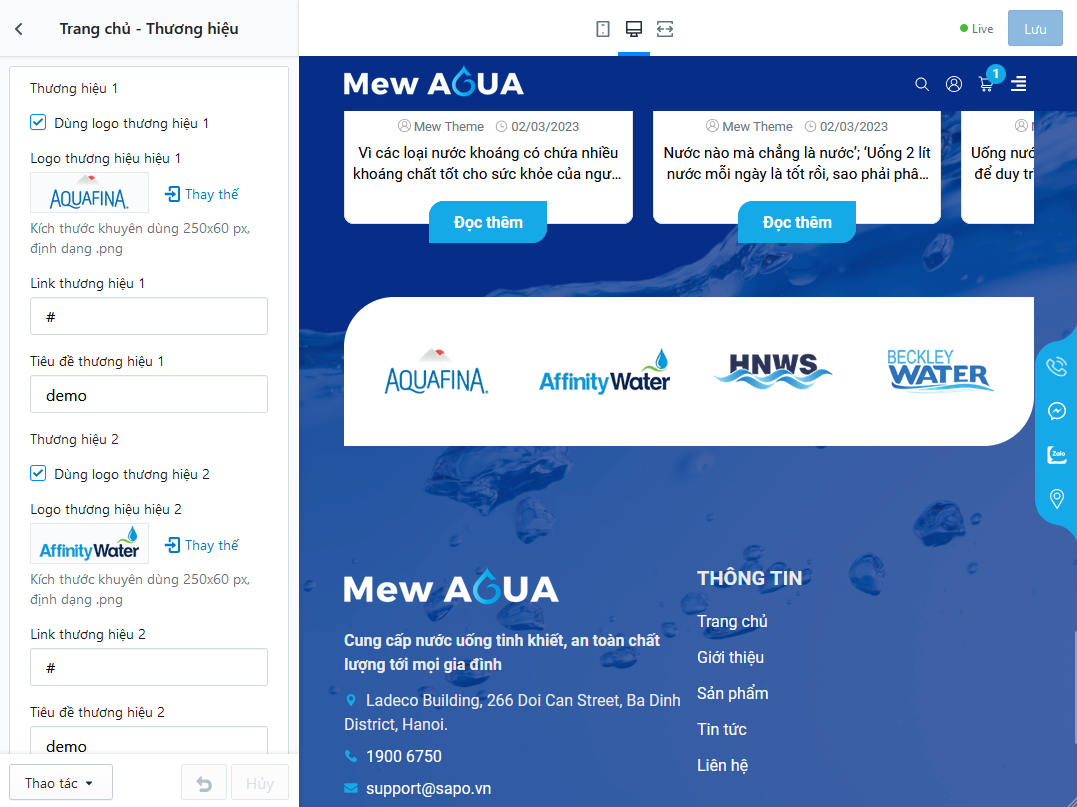The image size is (1077, 807).
Task: Click the Messenger floating icon
Action: (1056, 411)
